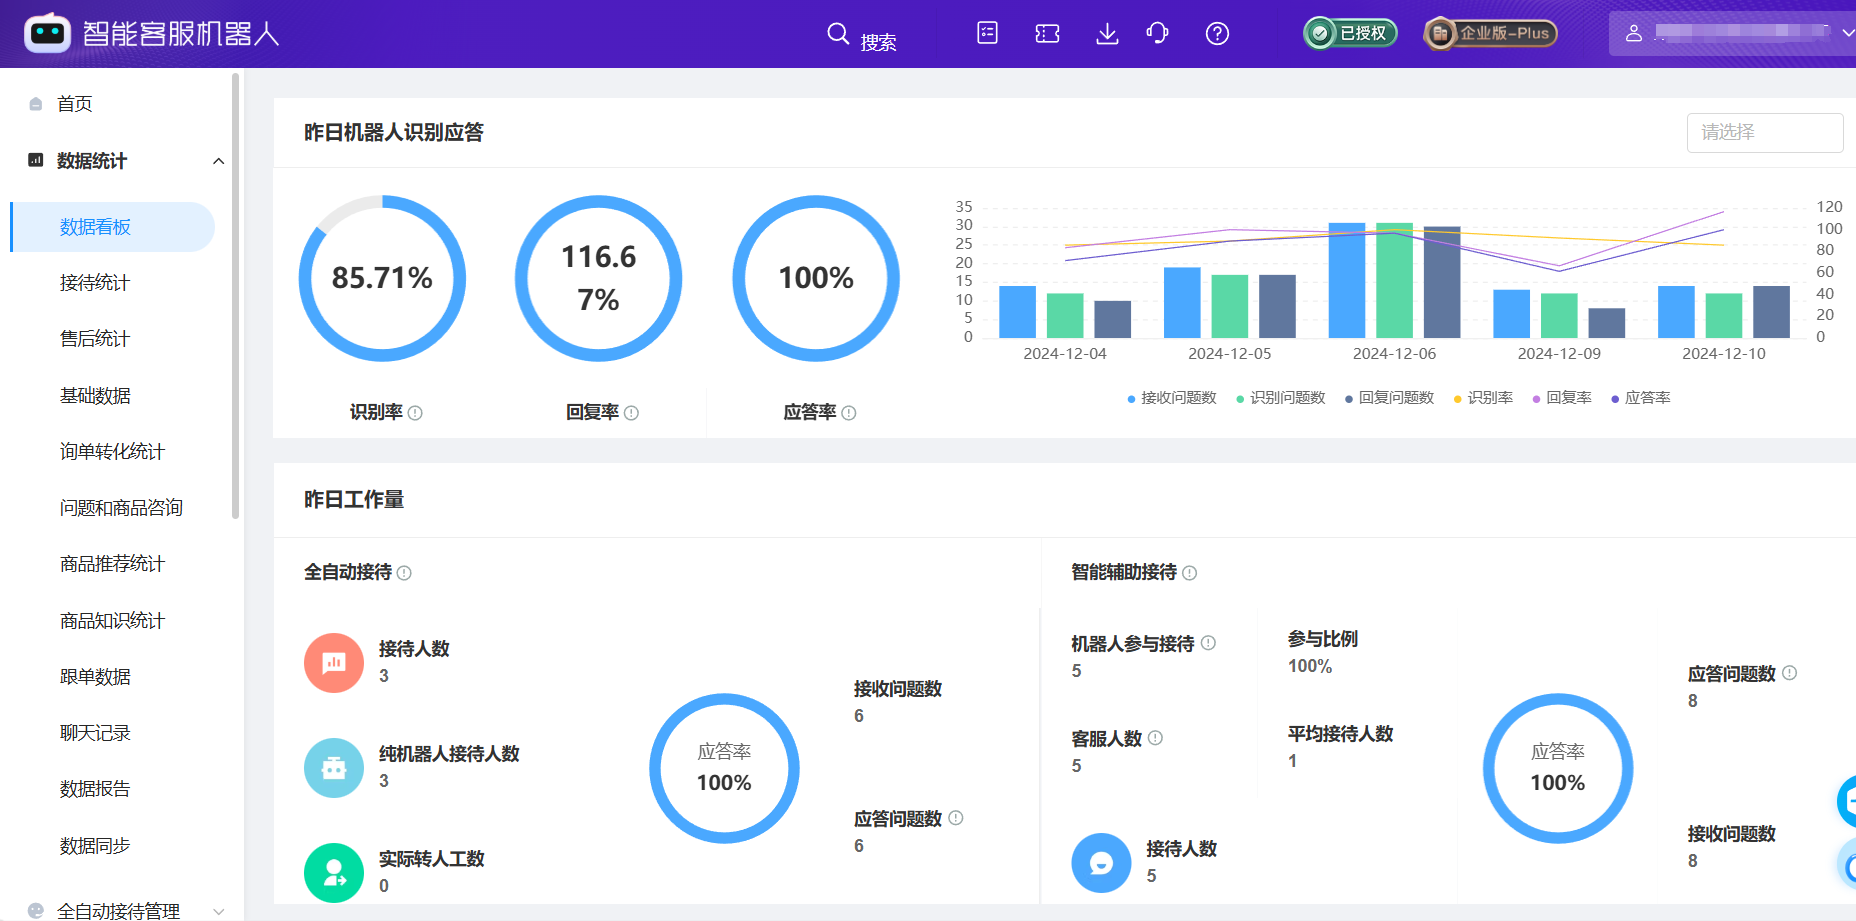Viewport: 1856px width, 921px height.
Task: Open 聊天记录 page
Action: coord(95,733)
